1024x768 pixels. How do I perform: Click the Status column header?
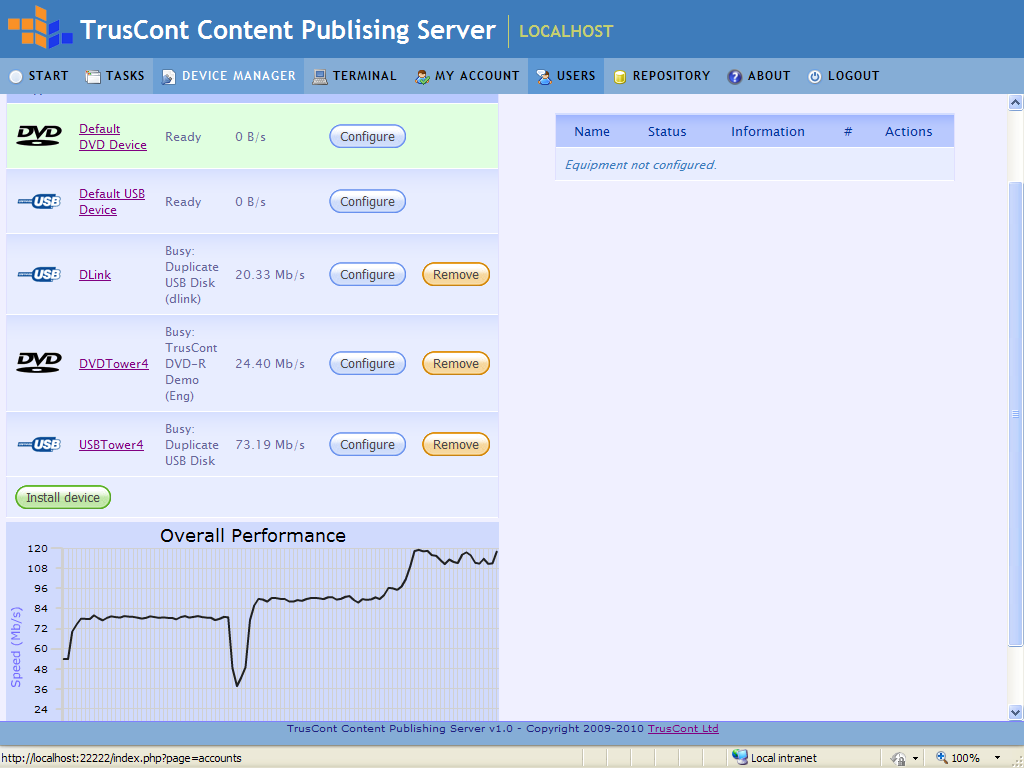click(667, 131)
